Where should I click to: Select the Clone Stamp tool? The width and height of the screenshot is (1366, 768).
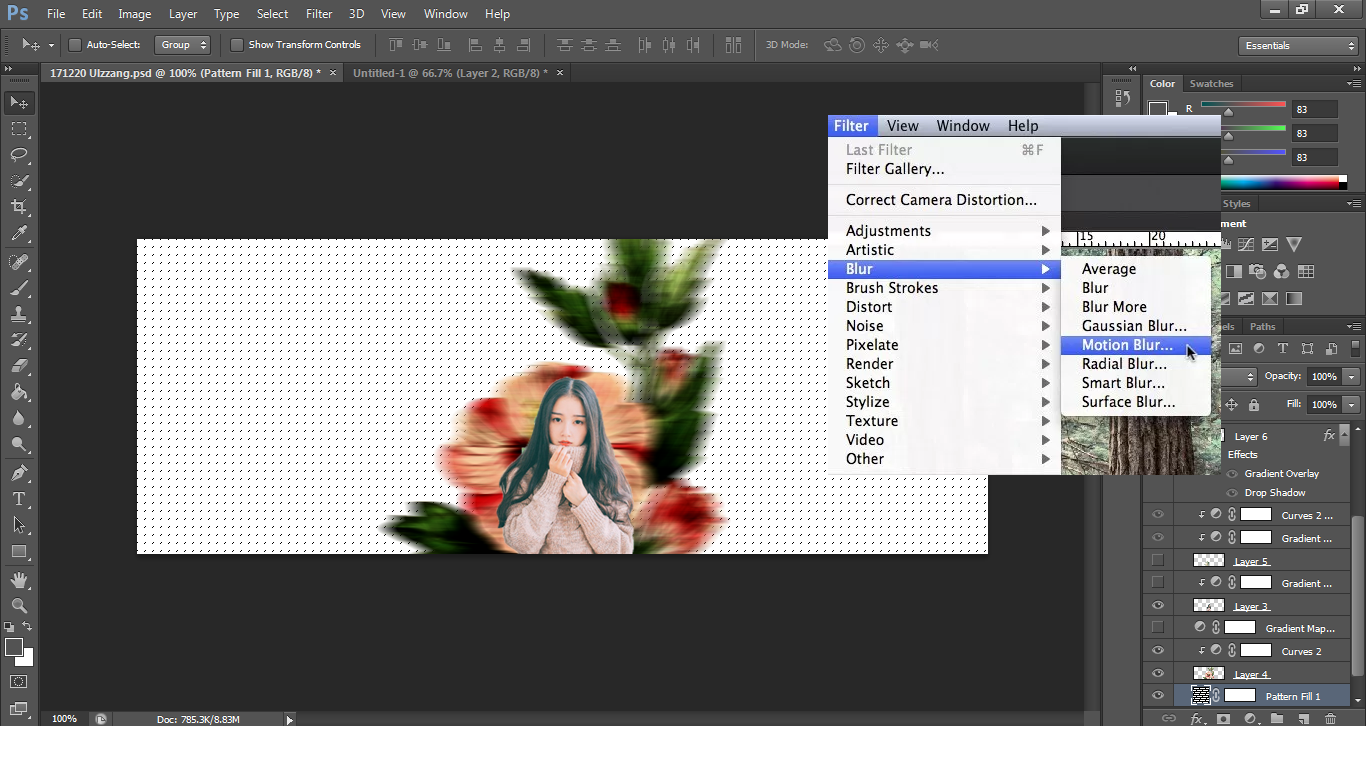(x=19, y=314)
